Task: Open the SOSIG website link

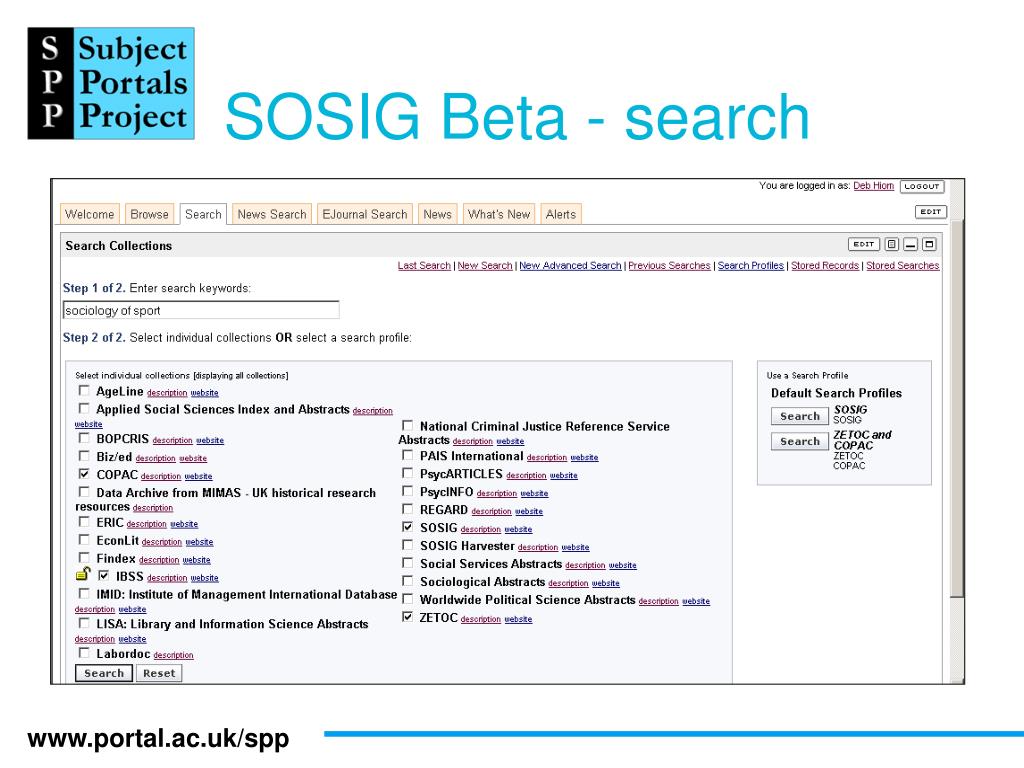Action: [x=518, y=530]
